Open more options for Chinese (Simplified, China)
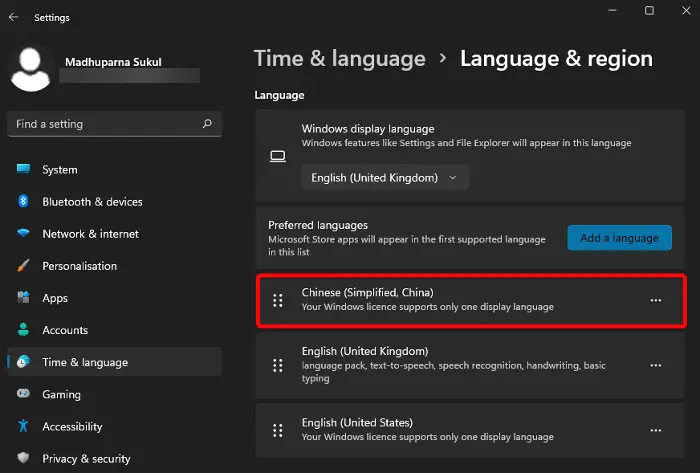Screen dimensions: 700x473 click(x=656, y=300)
